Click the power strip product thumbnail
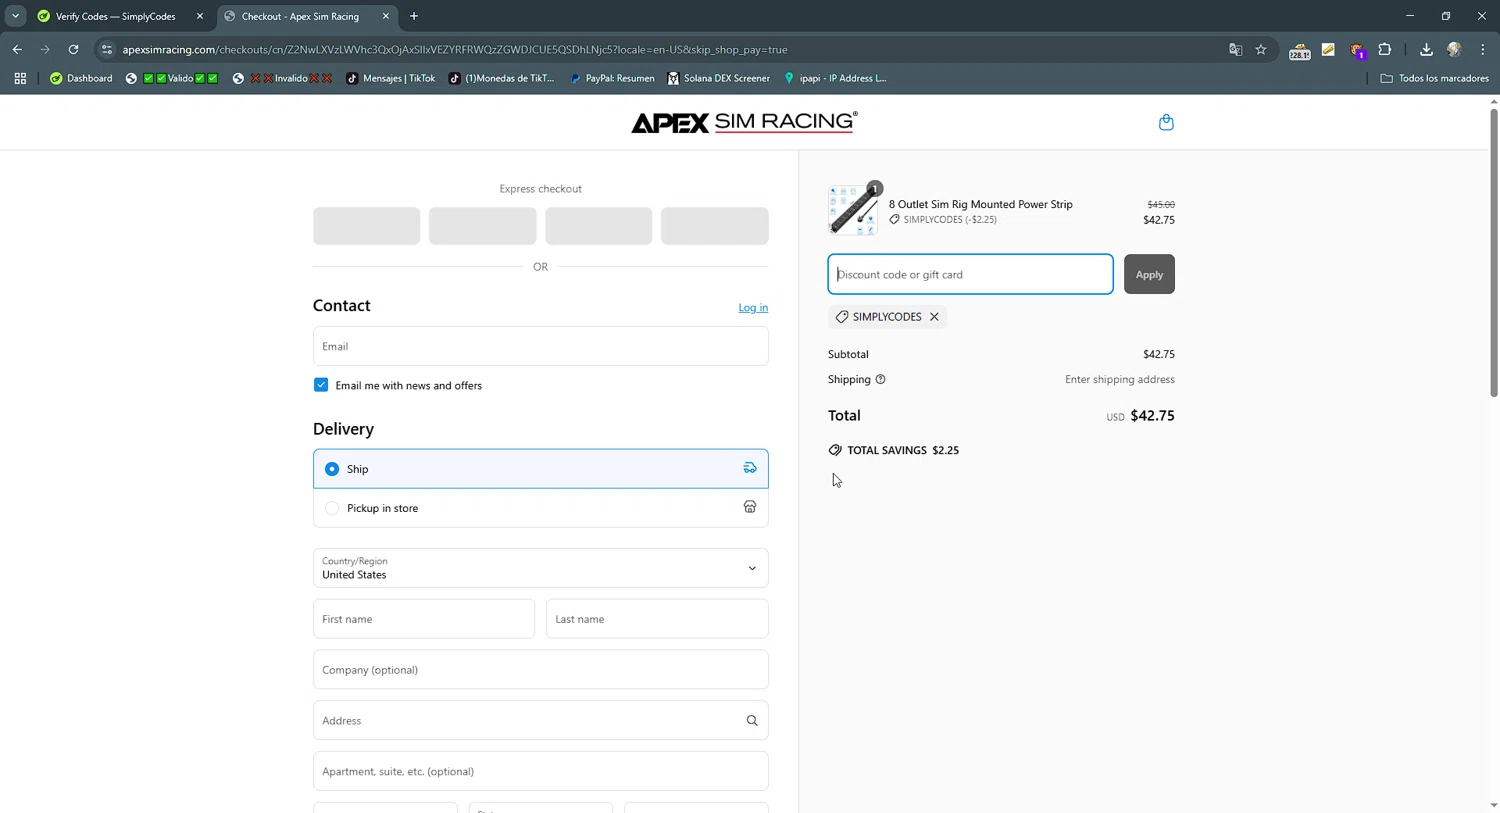This screenshot has width=1500, height=813. 853,211
